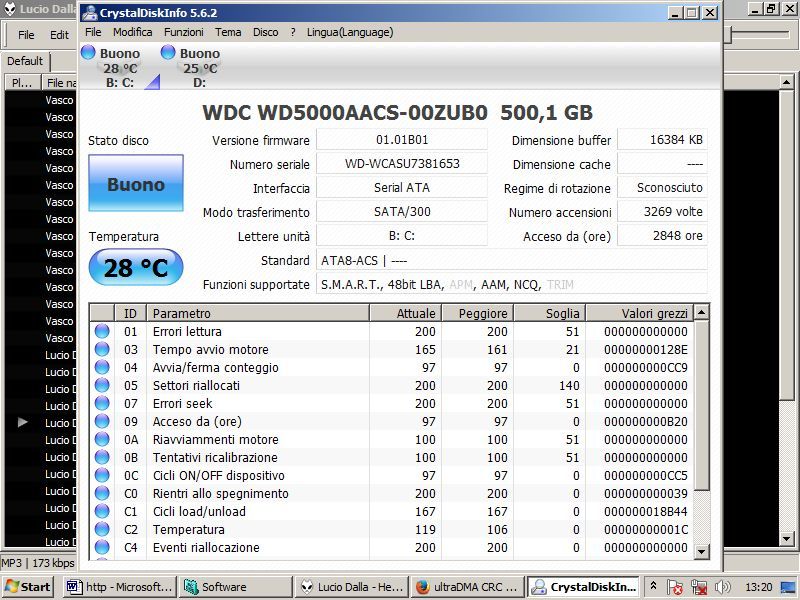The width and height of the screenshot is (800, 600).
Task: Switch to ultraDMA CRC taskbar window
Action: (465, 587)
